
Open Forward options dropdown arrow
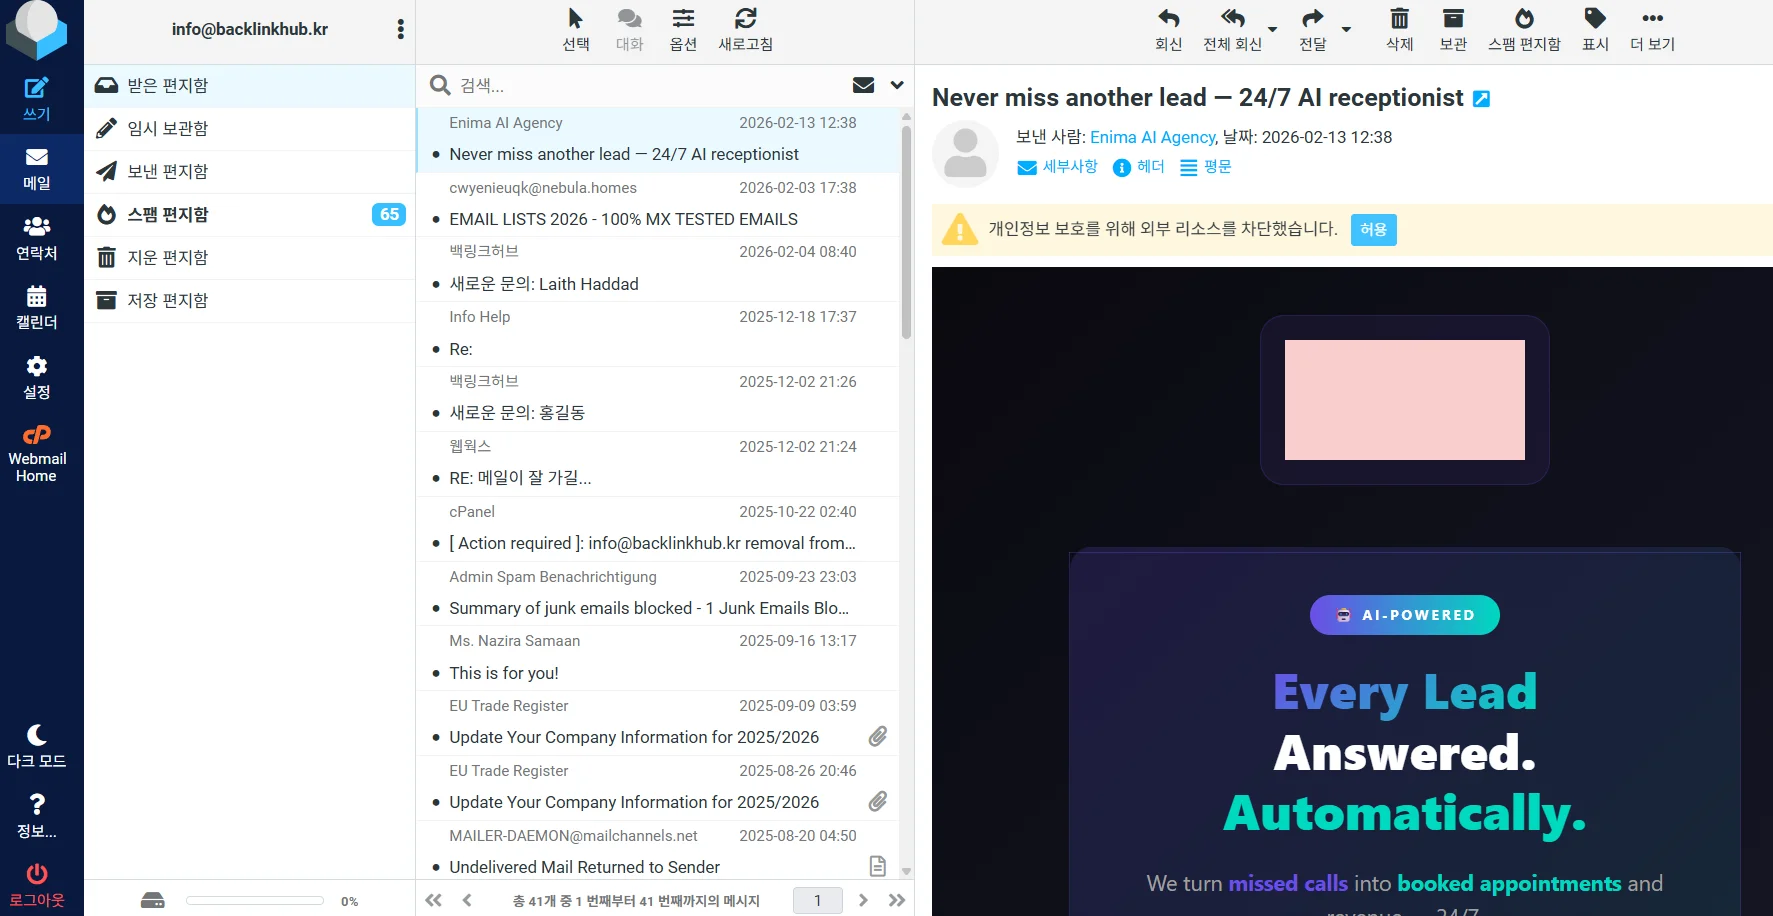[x=1346, y=30]
